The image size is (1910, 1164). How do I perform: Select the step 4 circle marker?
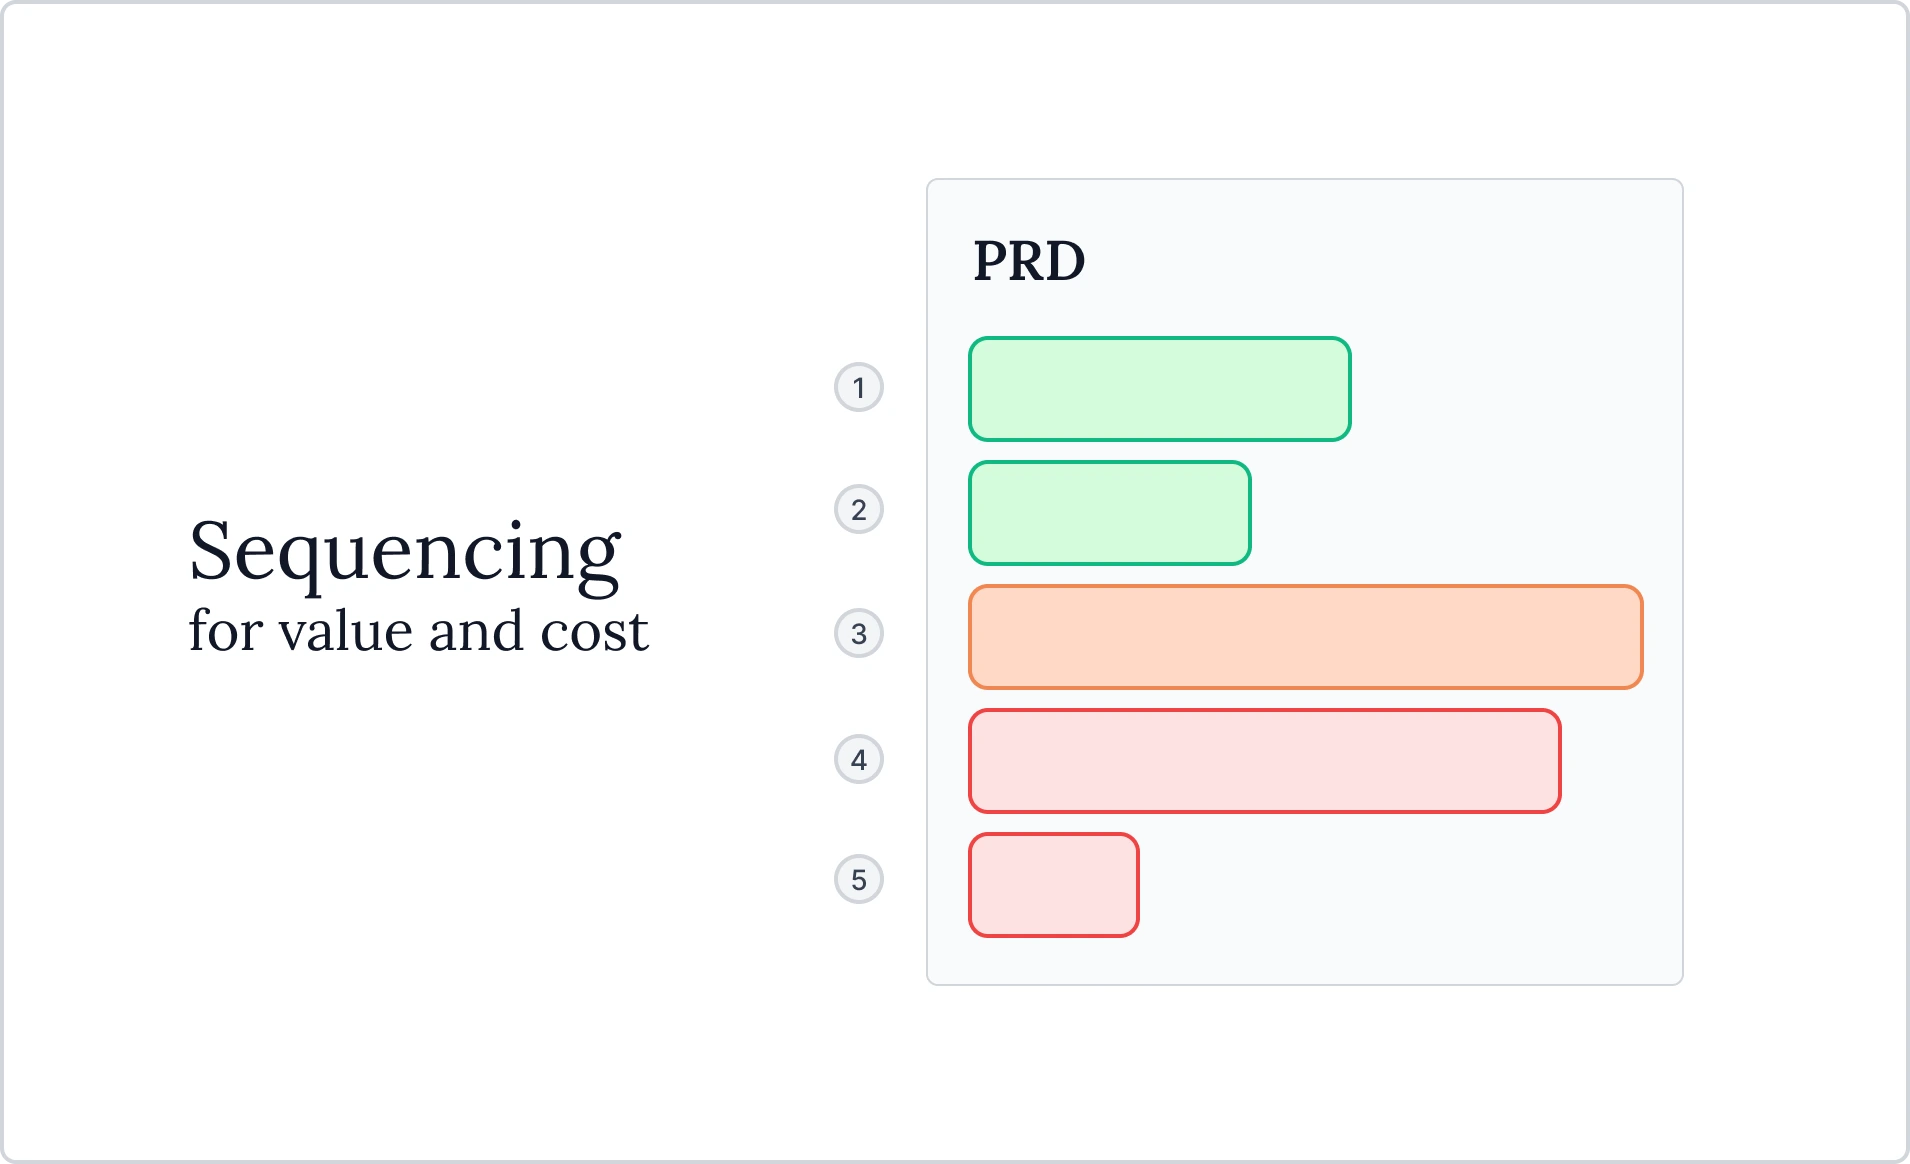point(859,760)
